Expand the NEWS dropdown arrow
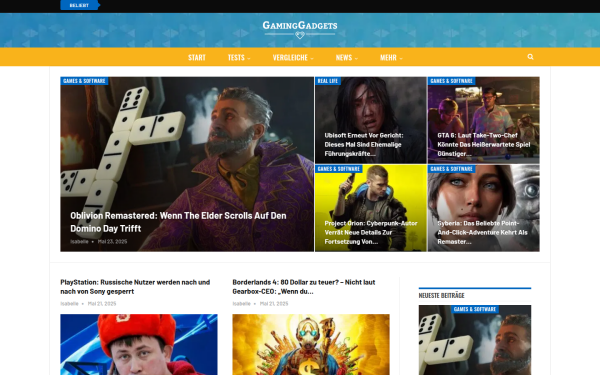This screenshot has width=600, height=375. click(x=356, y=59)
